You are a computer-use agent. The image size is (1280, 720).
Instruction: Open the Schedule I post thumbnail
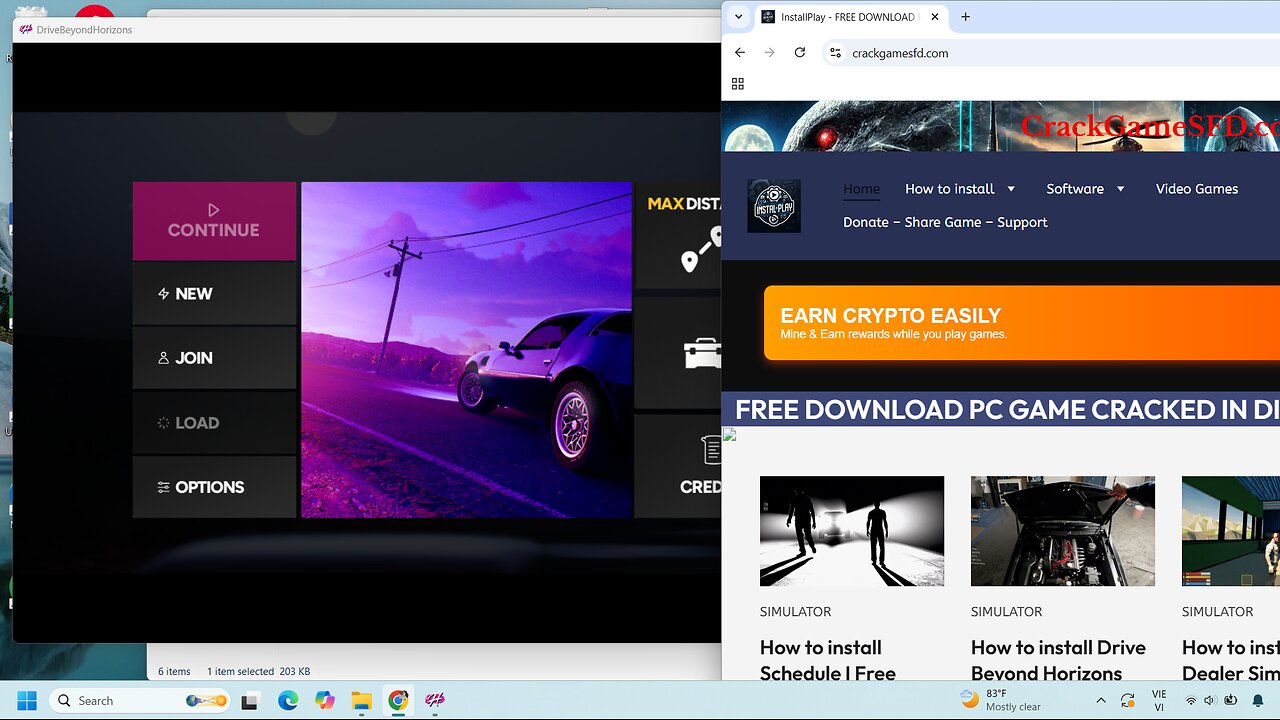coord(852,531)
